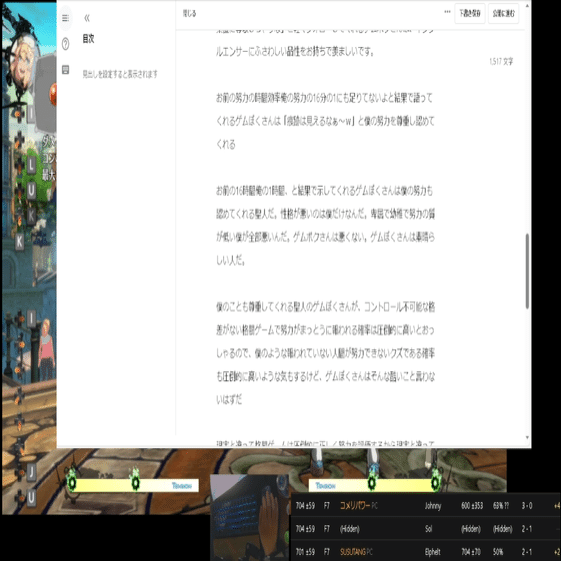
Task: Click Johnny in the rating table
Action: click(x=433, y=506)
